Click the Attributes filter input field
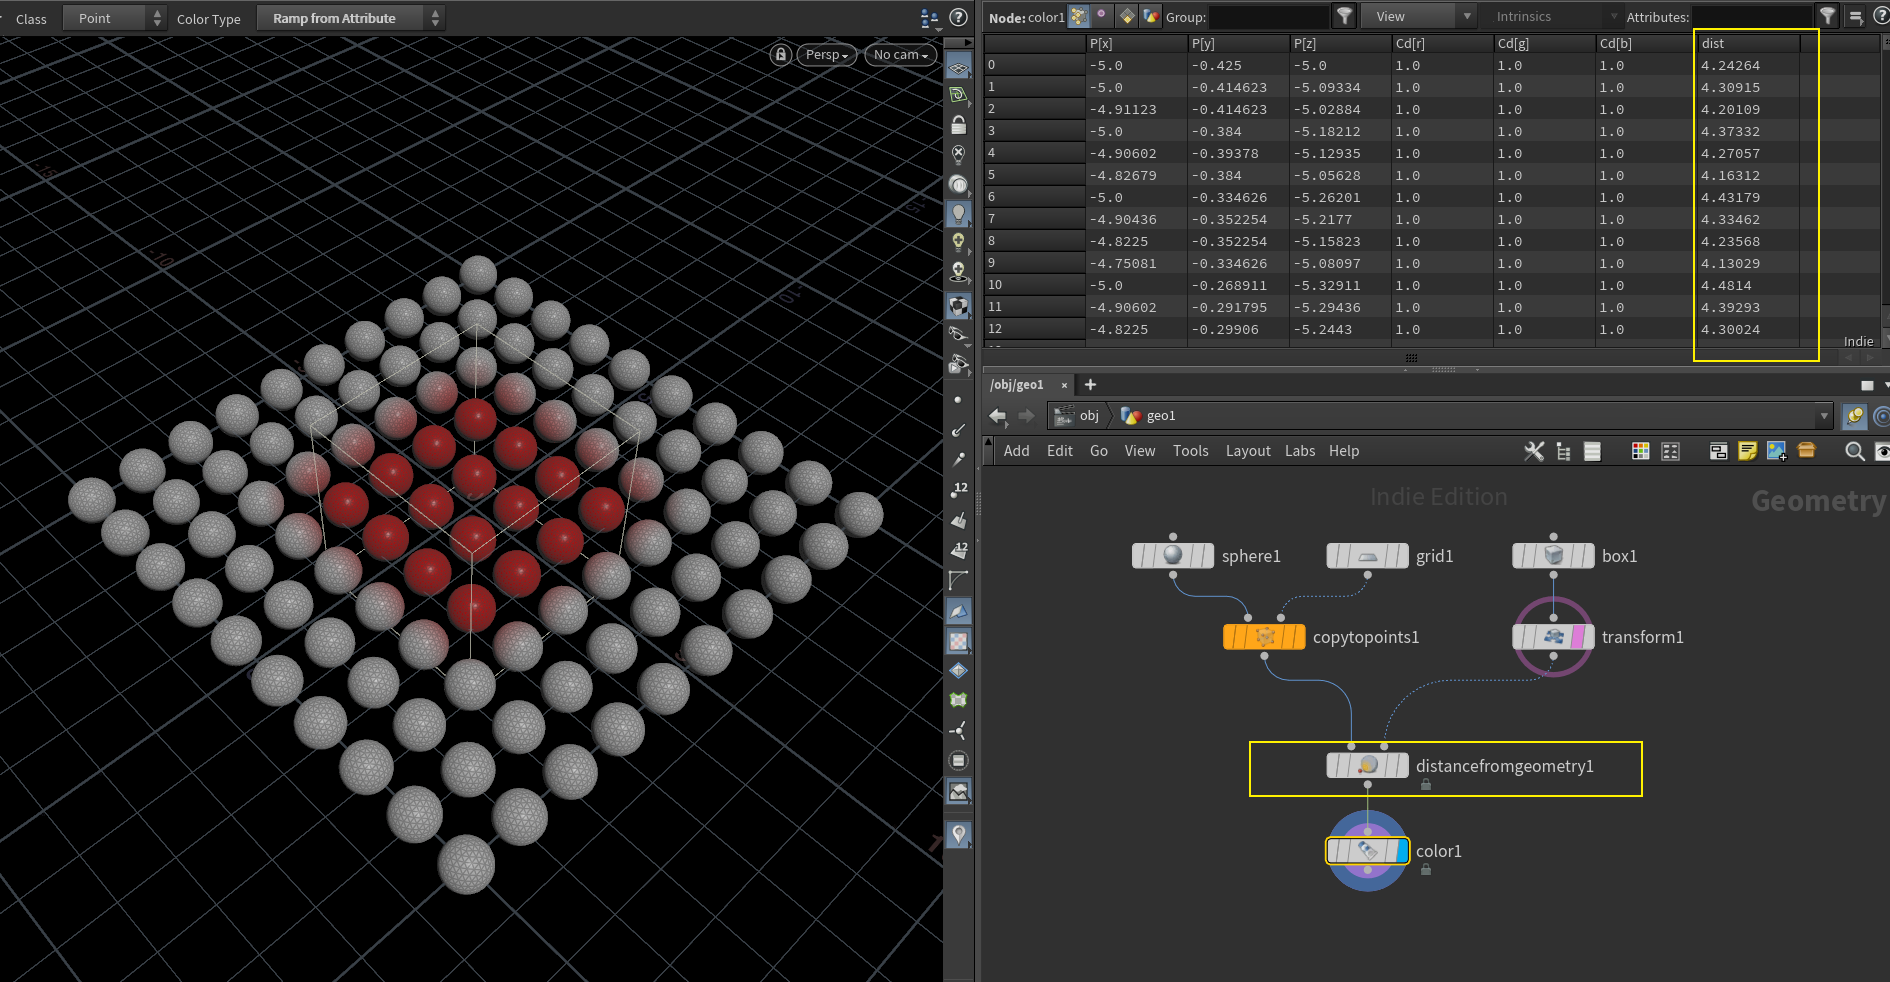The height and width of the screenshot is (982, 1890). (x=1751, y=17)
